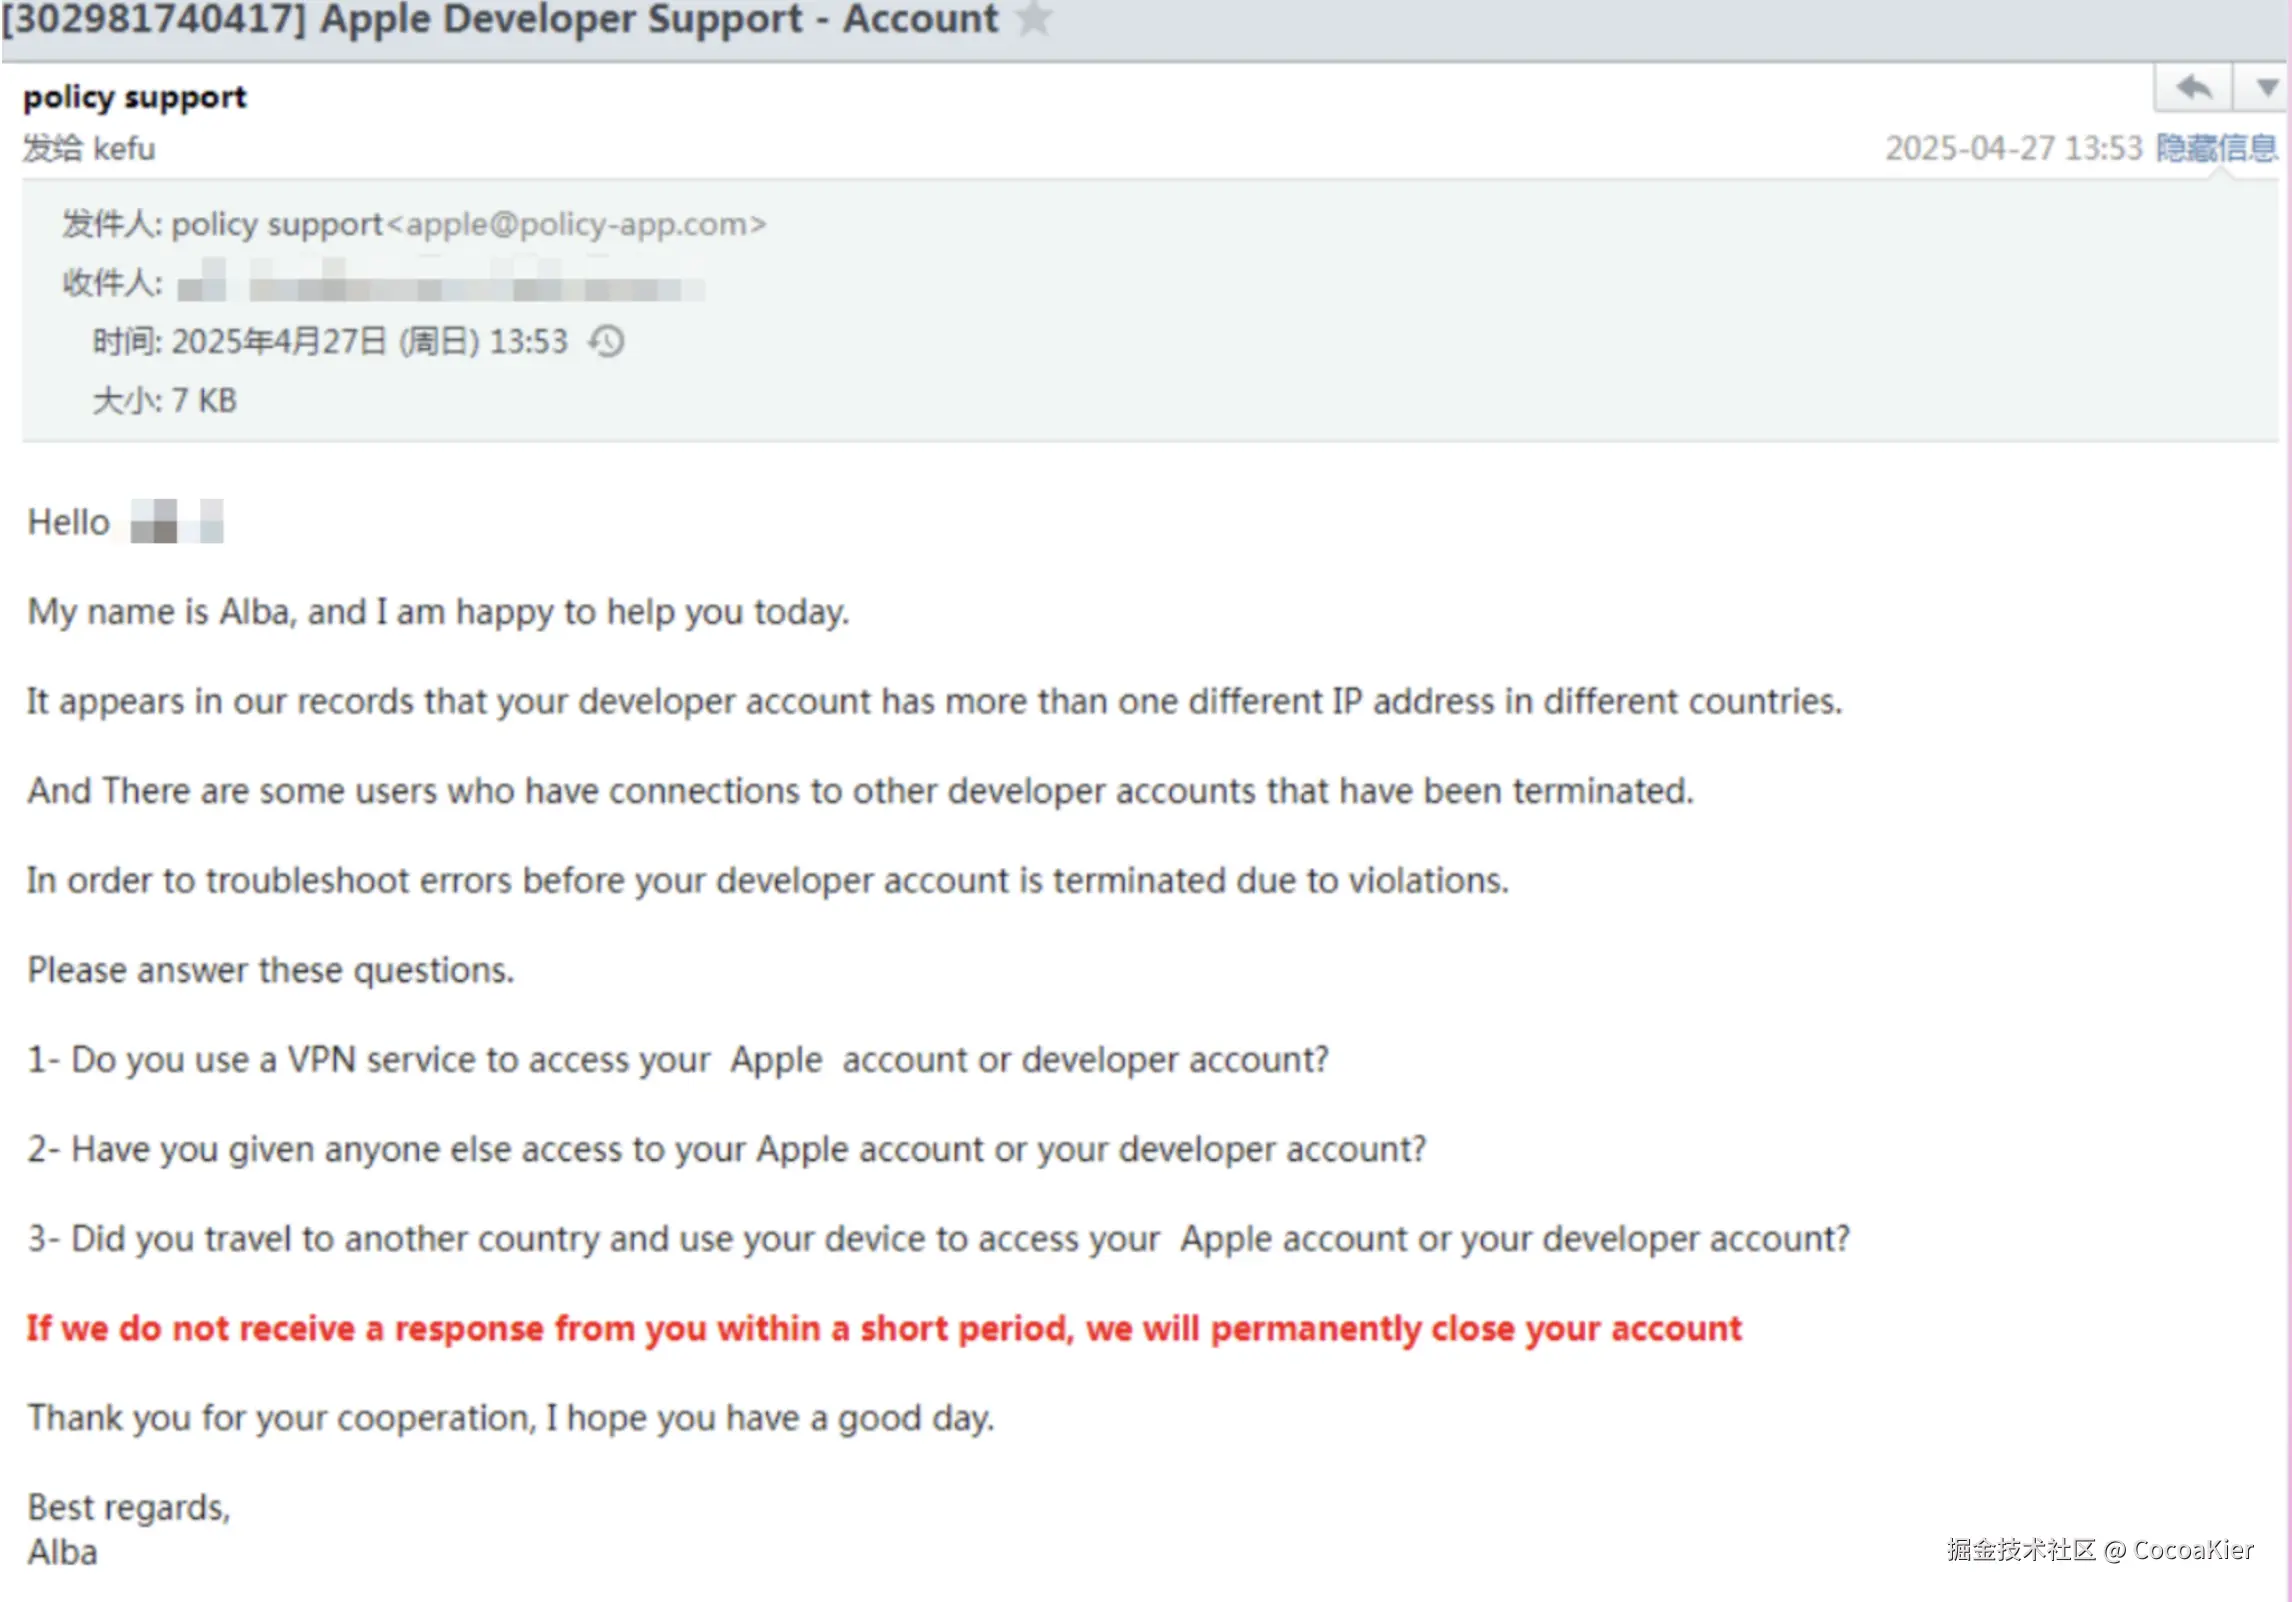Click the header timestamp "2025-04-27 13:53"
This screenshot has width=2292, height=1602.
pyautogui.click(x=2014, y=148)
